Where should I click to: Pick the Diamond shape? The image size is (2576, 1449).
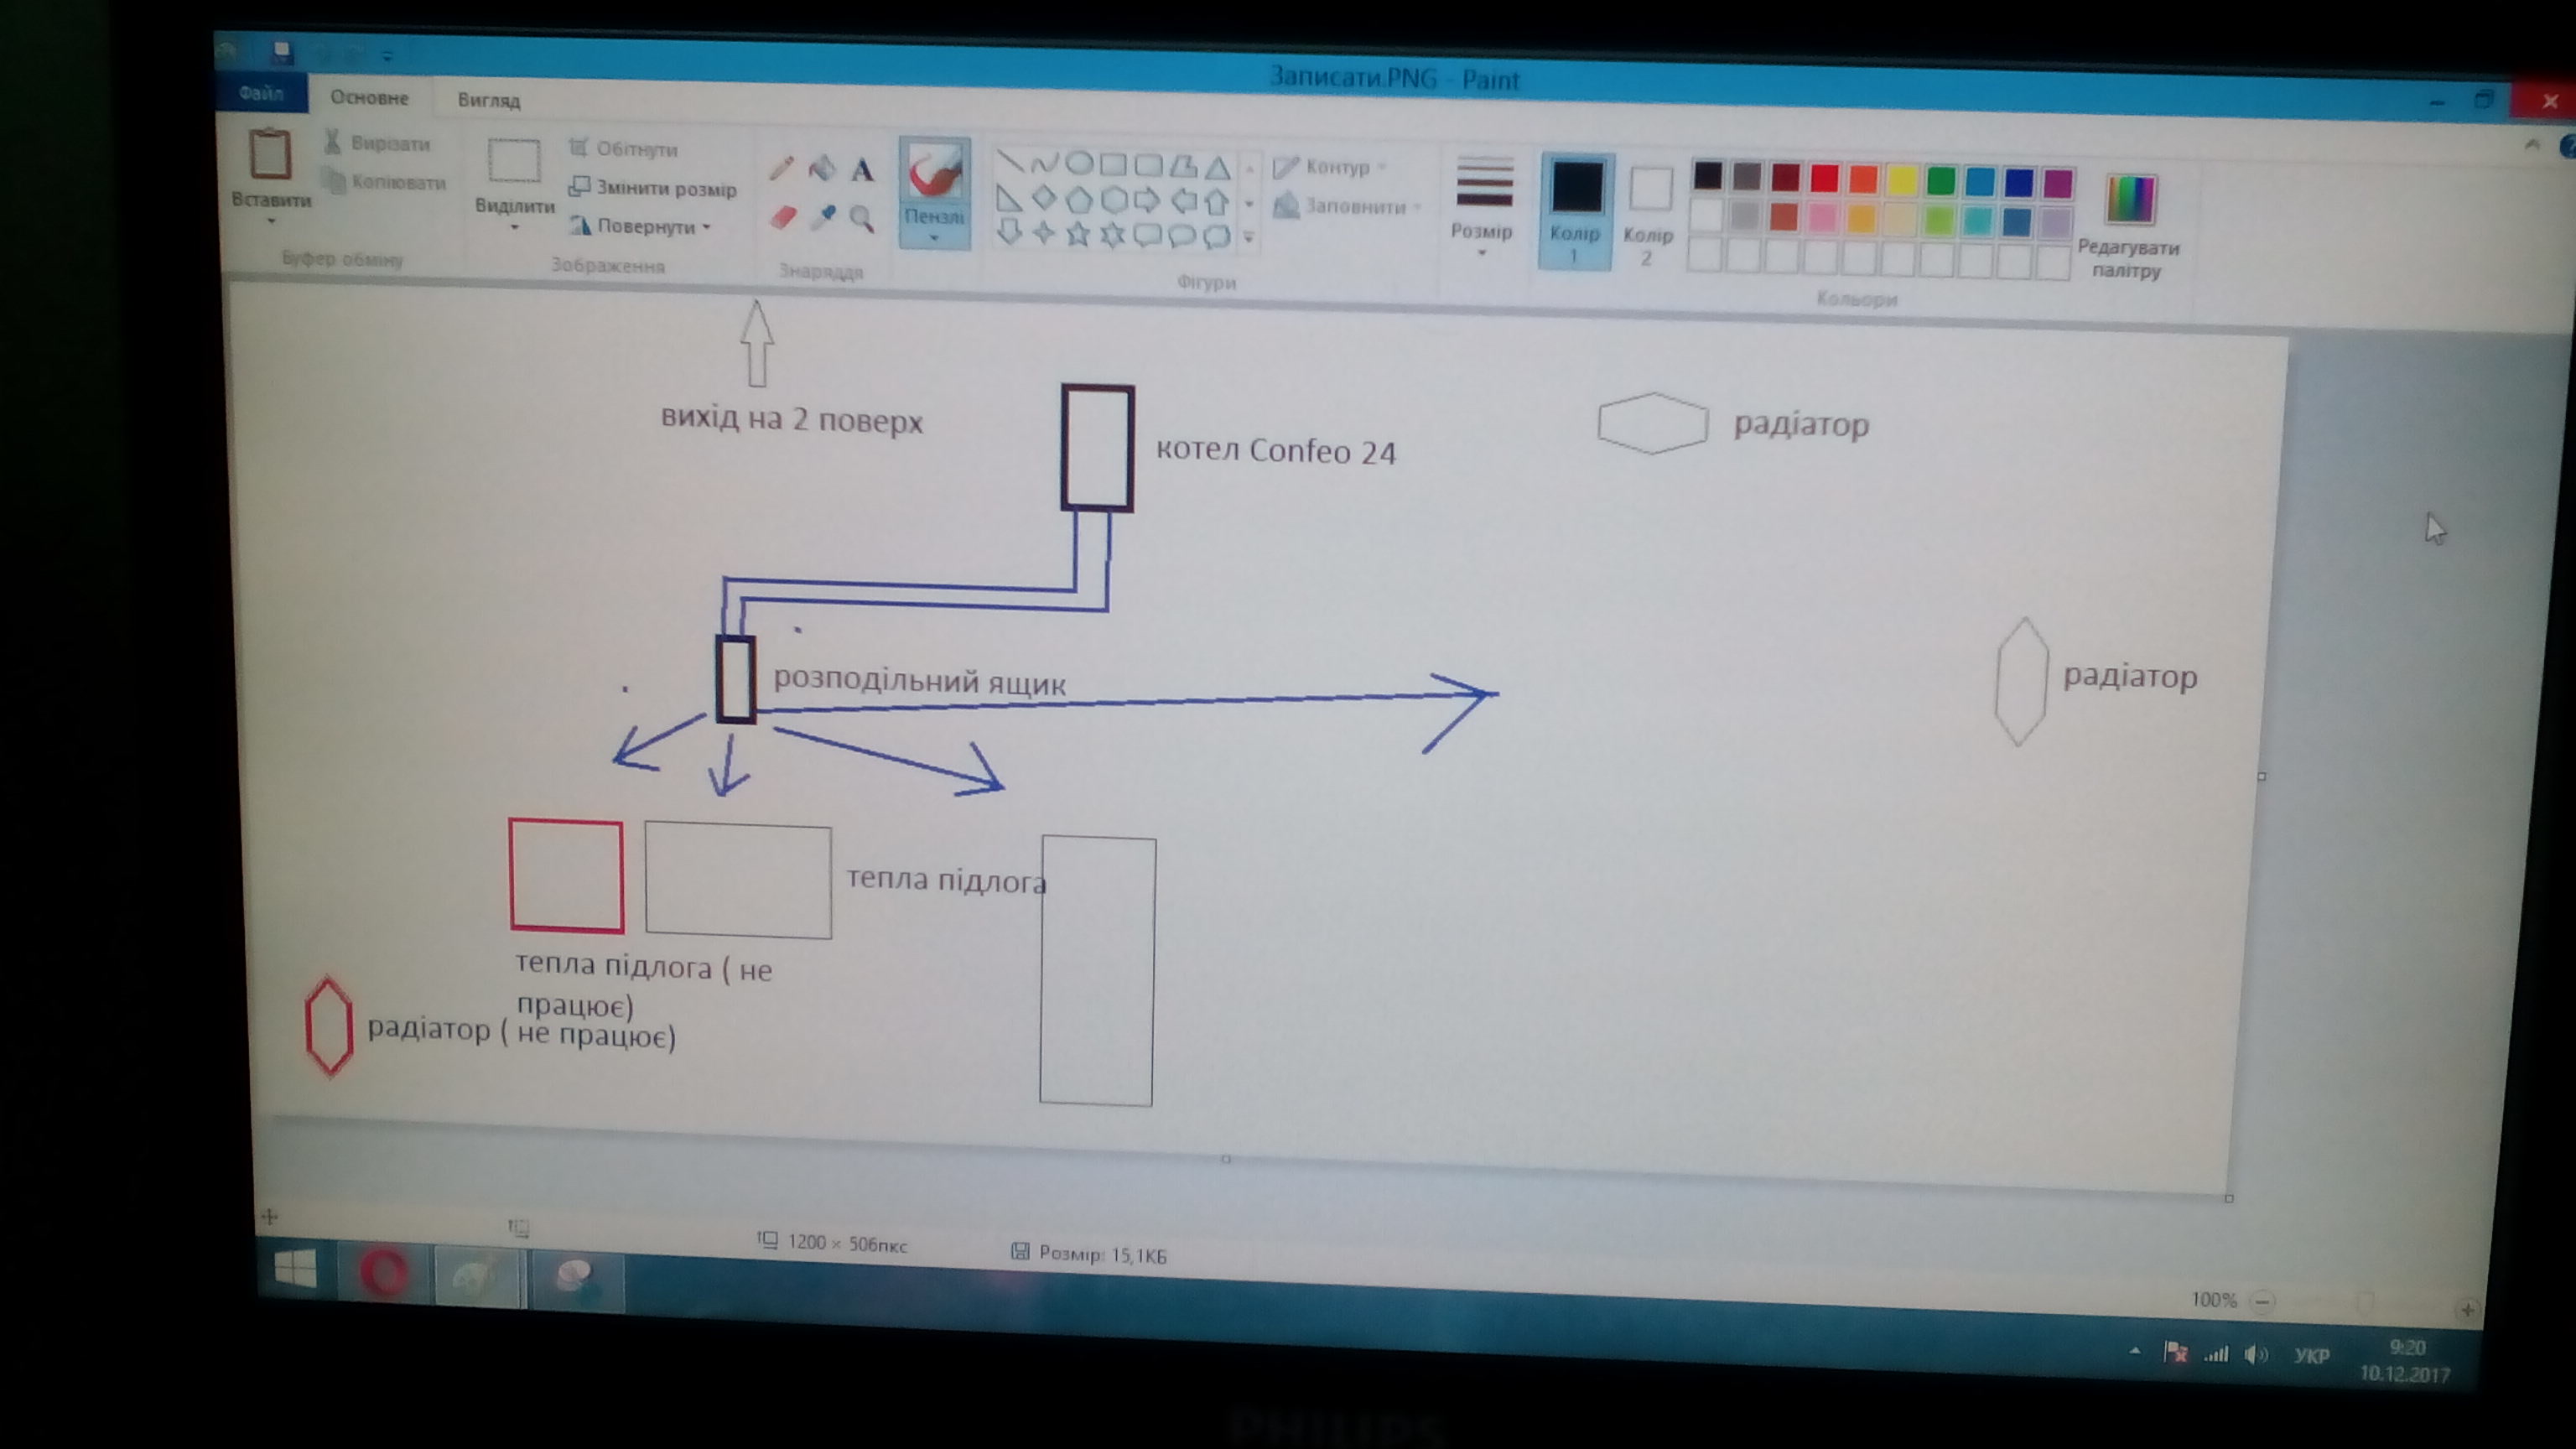tap(1044, 198)
